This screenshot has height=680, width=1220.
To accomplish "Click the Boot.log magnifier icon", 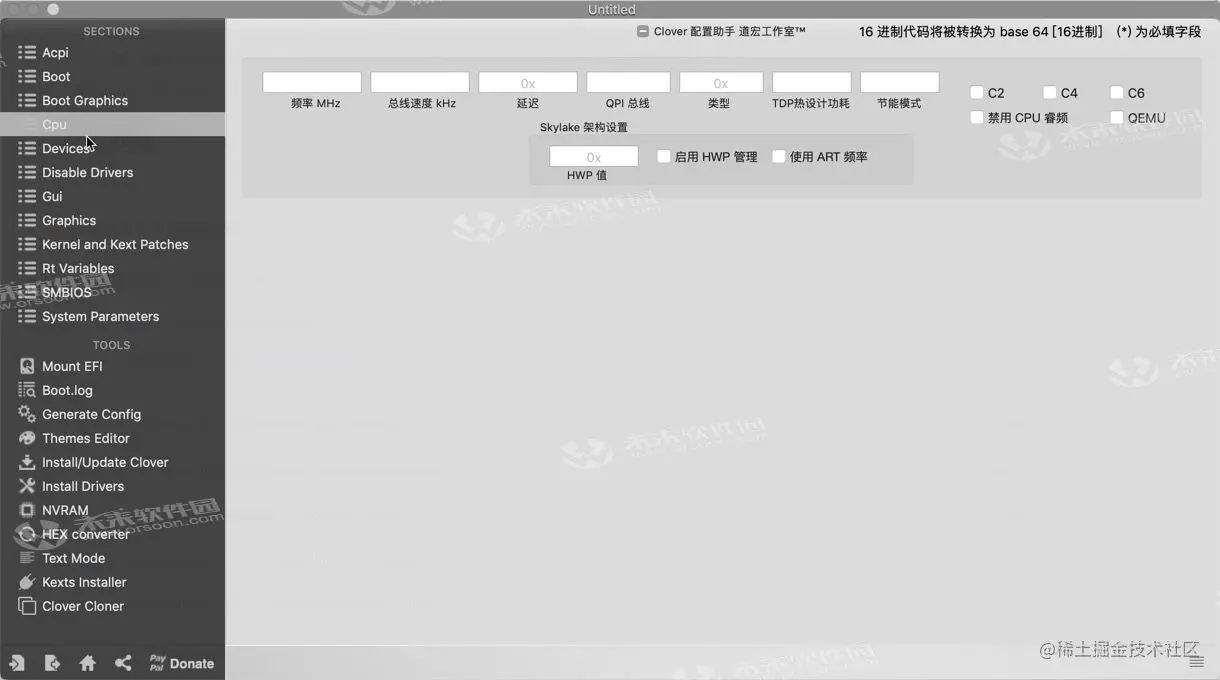I will (x=27, y=390).
